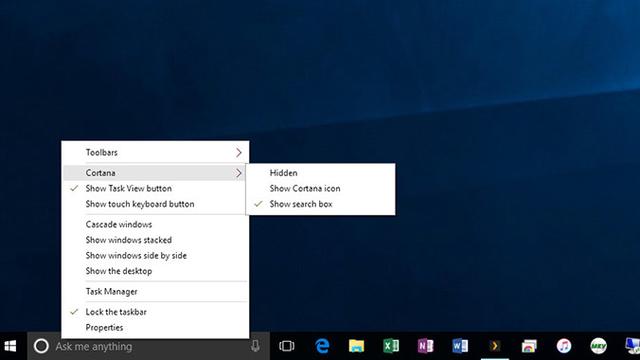This screenshot has width=640, height=360.
Task: Open the stacked photos icon on the taskbar
Action: [x=529, y=346]
